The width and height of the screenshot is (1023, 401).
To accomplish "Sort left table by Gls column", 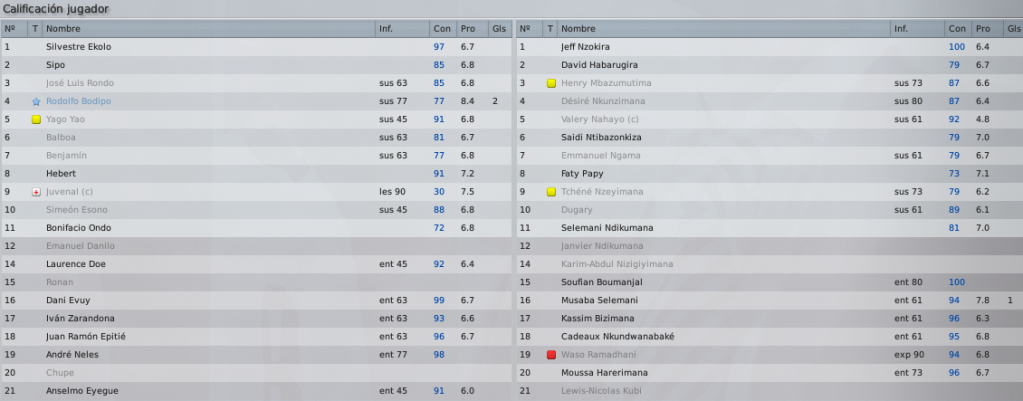I will tap(500, 29).
